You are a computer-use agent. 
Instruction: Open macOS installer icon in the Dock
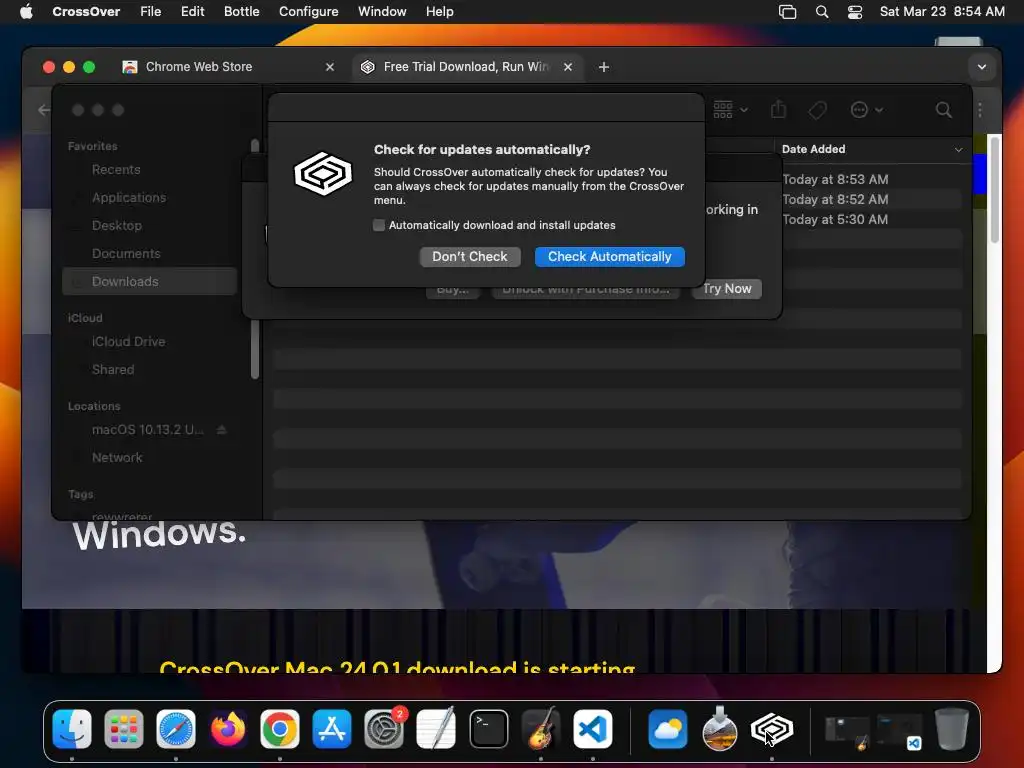point(720,728)
